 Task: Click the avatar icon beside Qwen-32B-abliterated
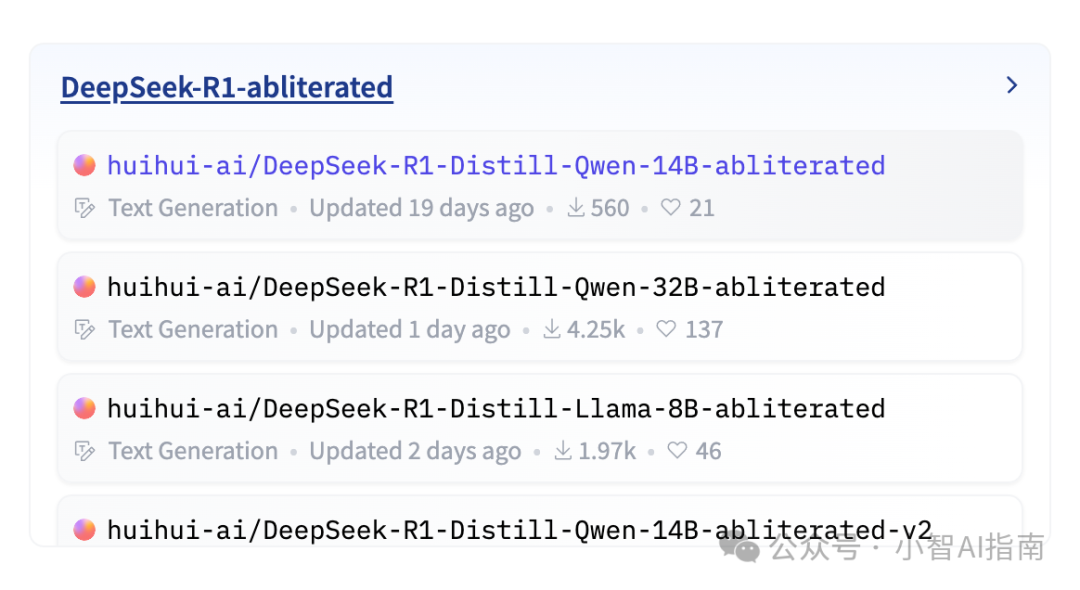pos(85,287)
